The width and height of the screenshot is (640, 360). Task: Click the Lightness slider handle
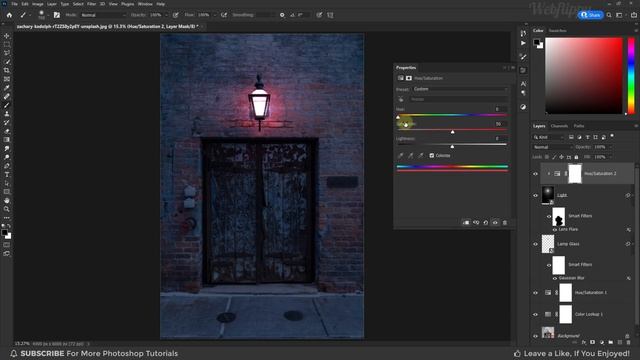tap(452, 147)
